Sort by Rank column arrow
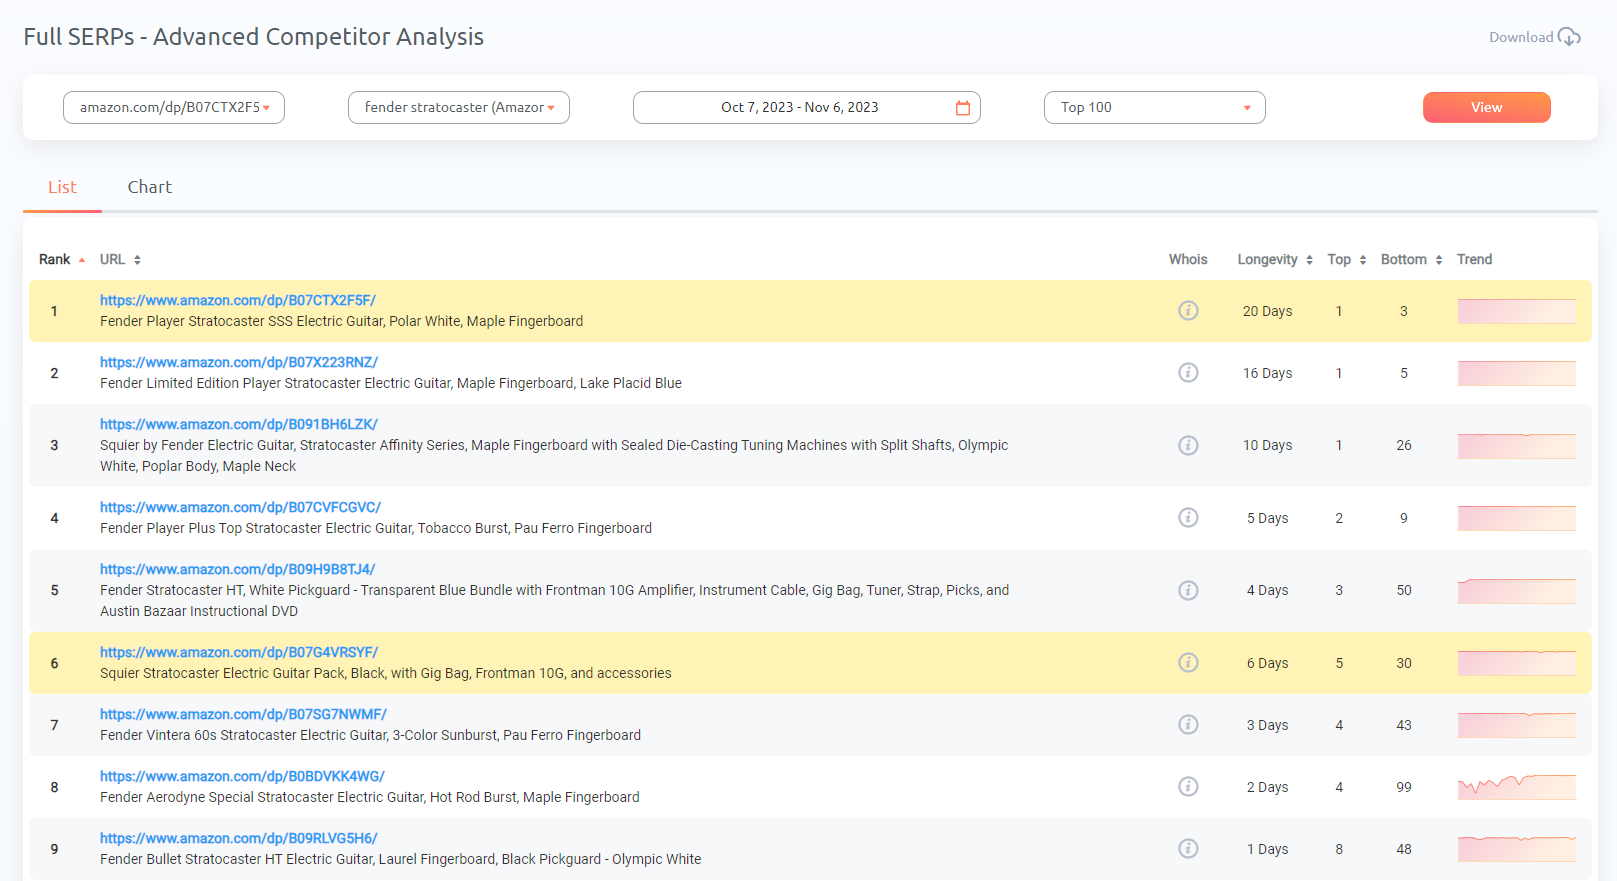The height and width of the screenshot is (881, 1617). 82,260
